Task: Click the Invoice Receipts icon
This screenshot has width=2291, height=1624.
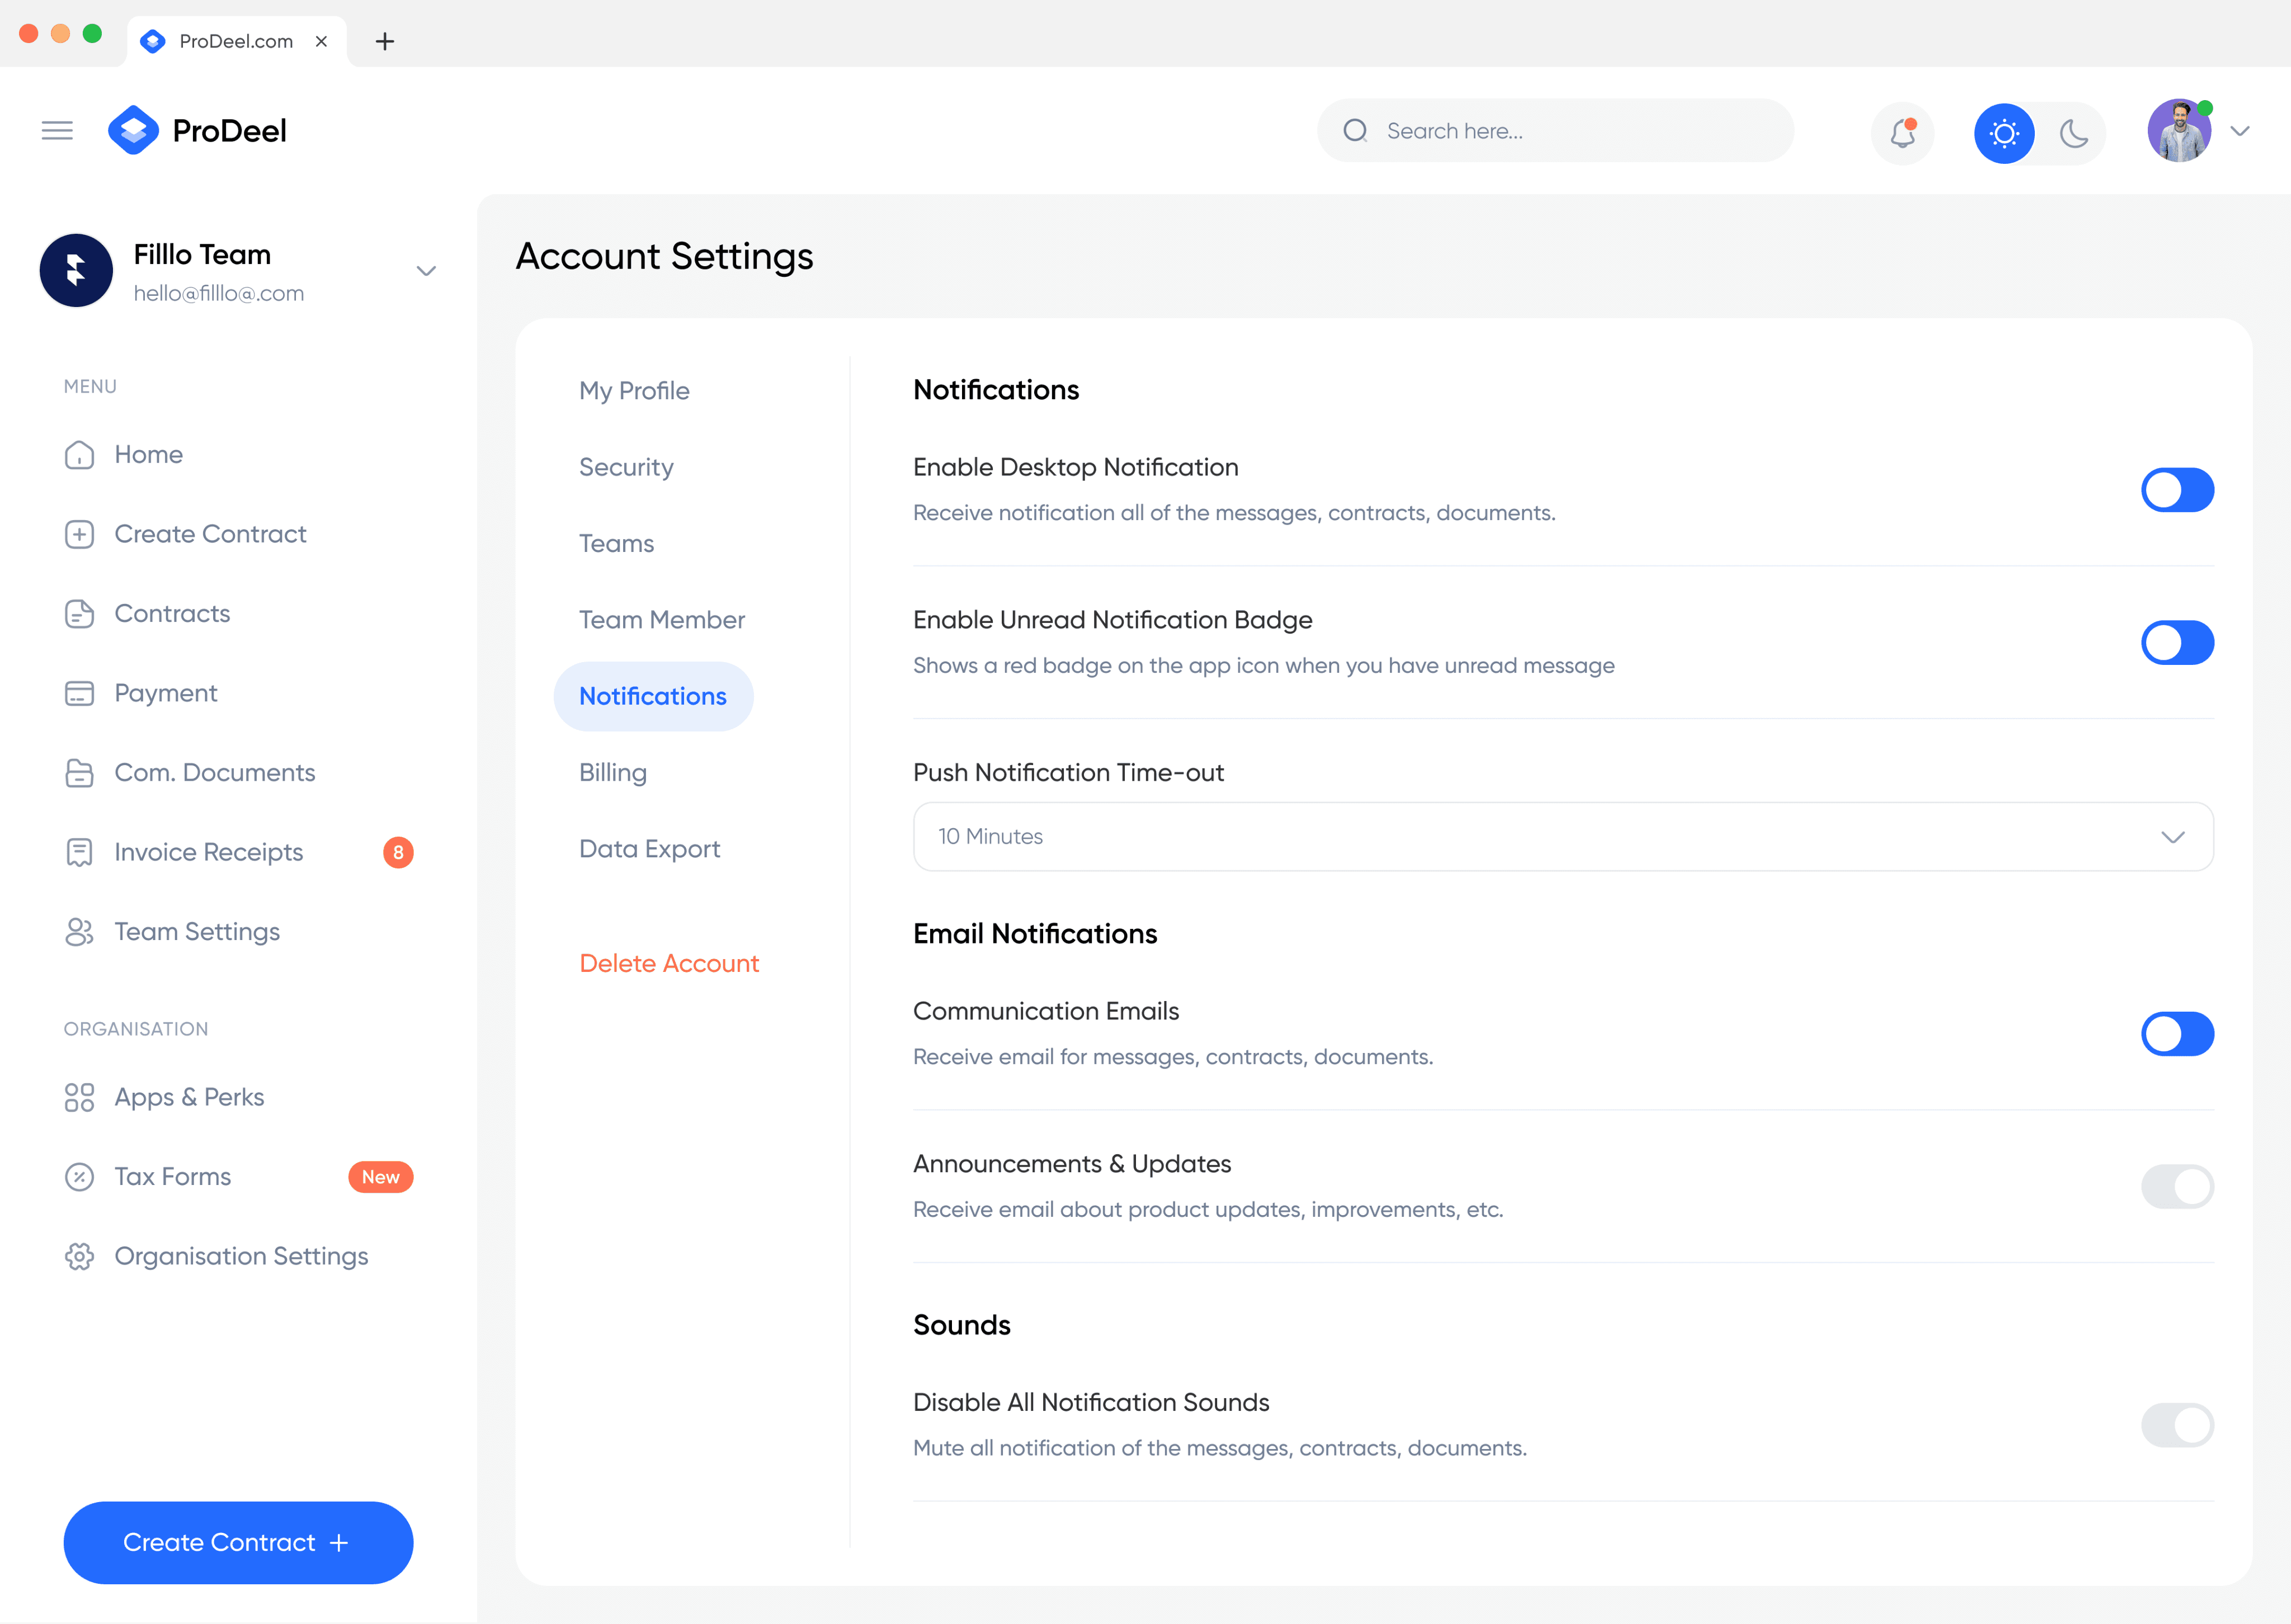Action: [79, 852]
